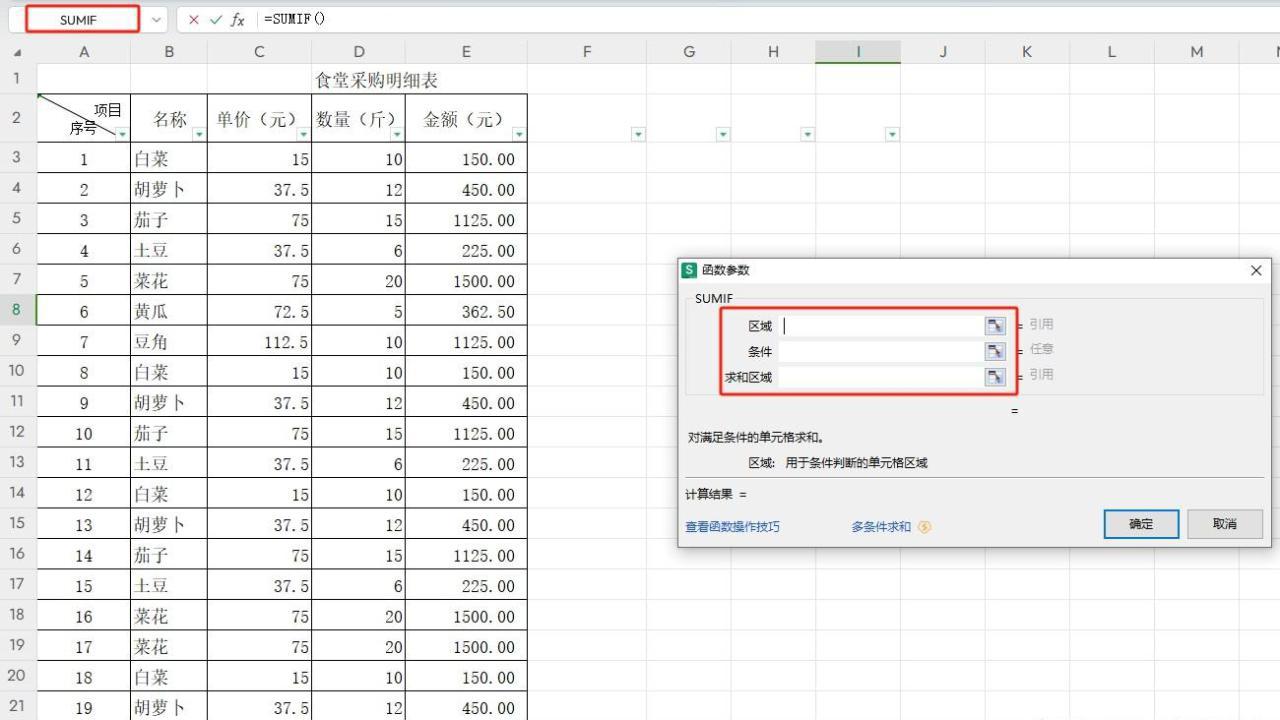Screen dimensions: 1280x720
Task: Close the 函数参数 dialog
Action: [x=1256, y=270]
